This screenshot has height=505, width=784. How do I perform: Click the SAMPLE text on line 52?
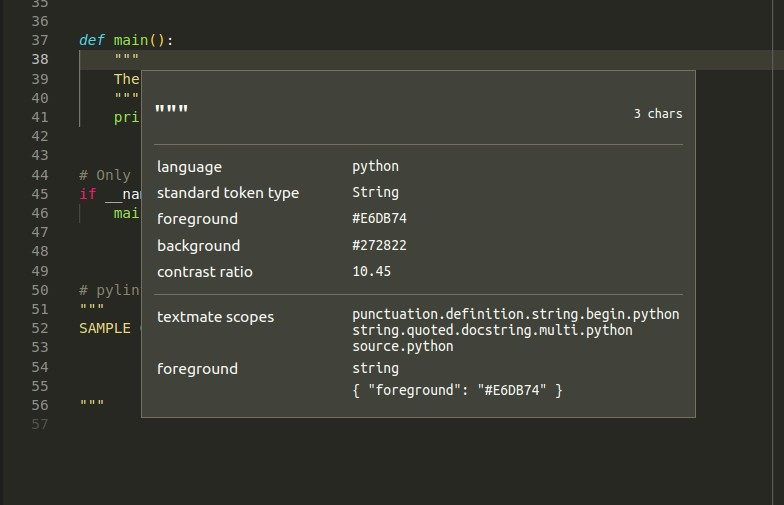point(104,328)
